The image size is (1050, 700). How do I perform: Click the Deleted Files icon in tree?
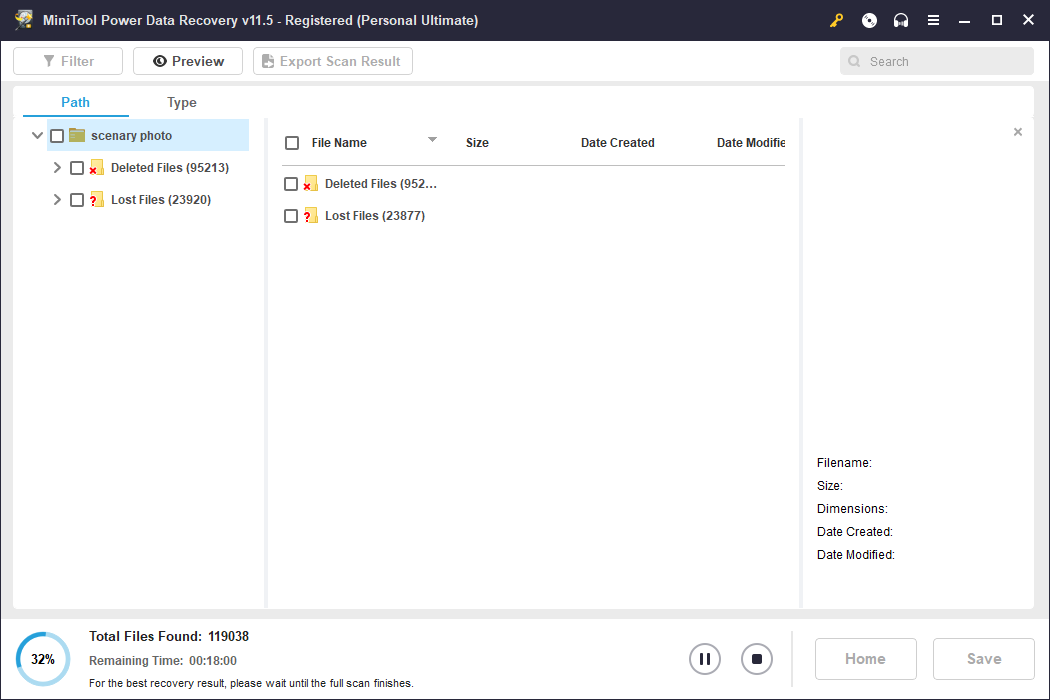[x=96, y=167]
